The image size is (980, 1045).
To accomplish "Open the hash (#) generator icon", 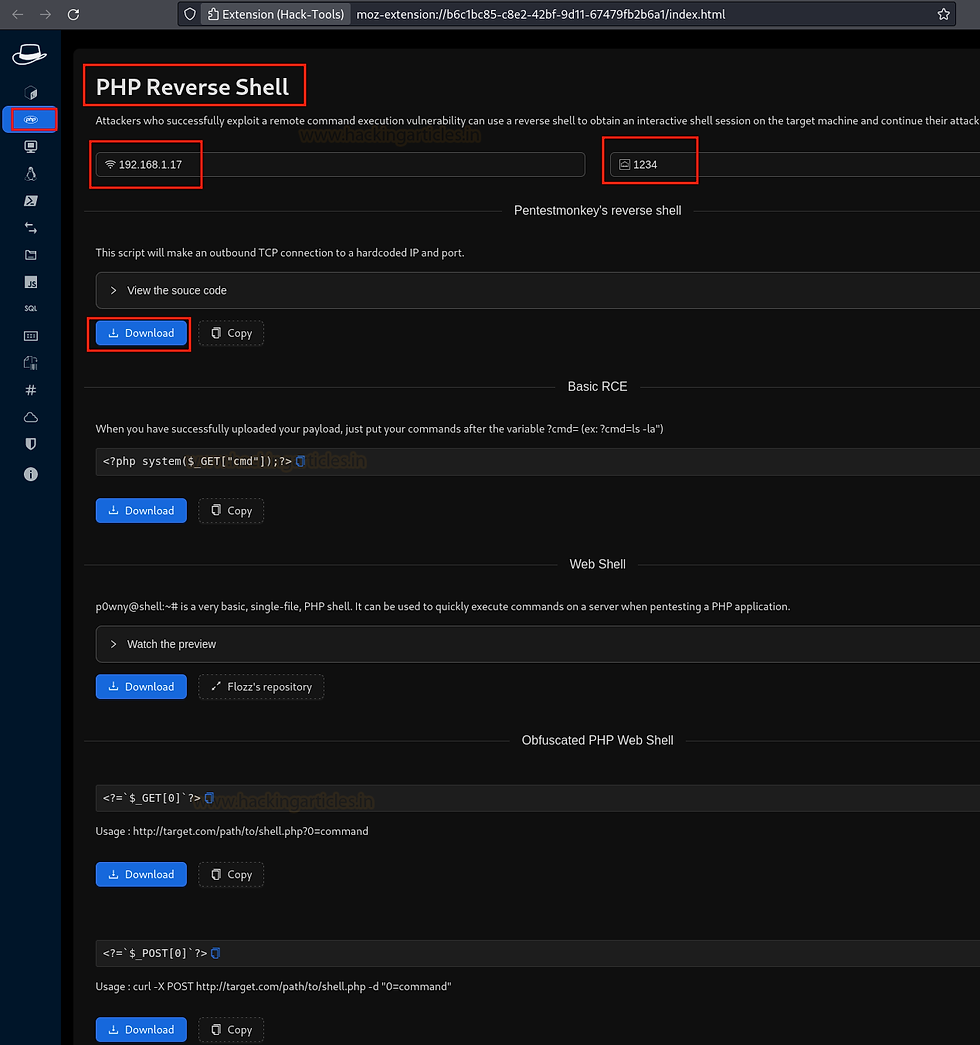I will (31, 390).
